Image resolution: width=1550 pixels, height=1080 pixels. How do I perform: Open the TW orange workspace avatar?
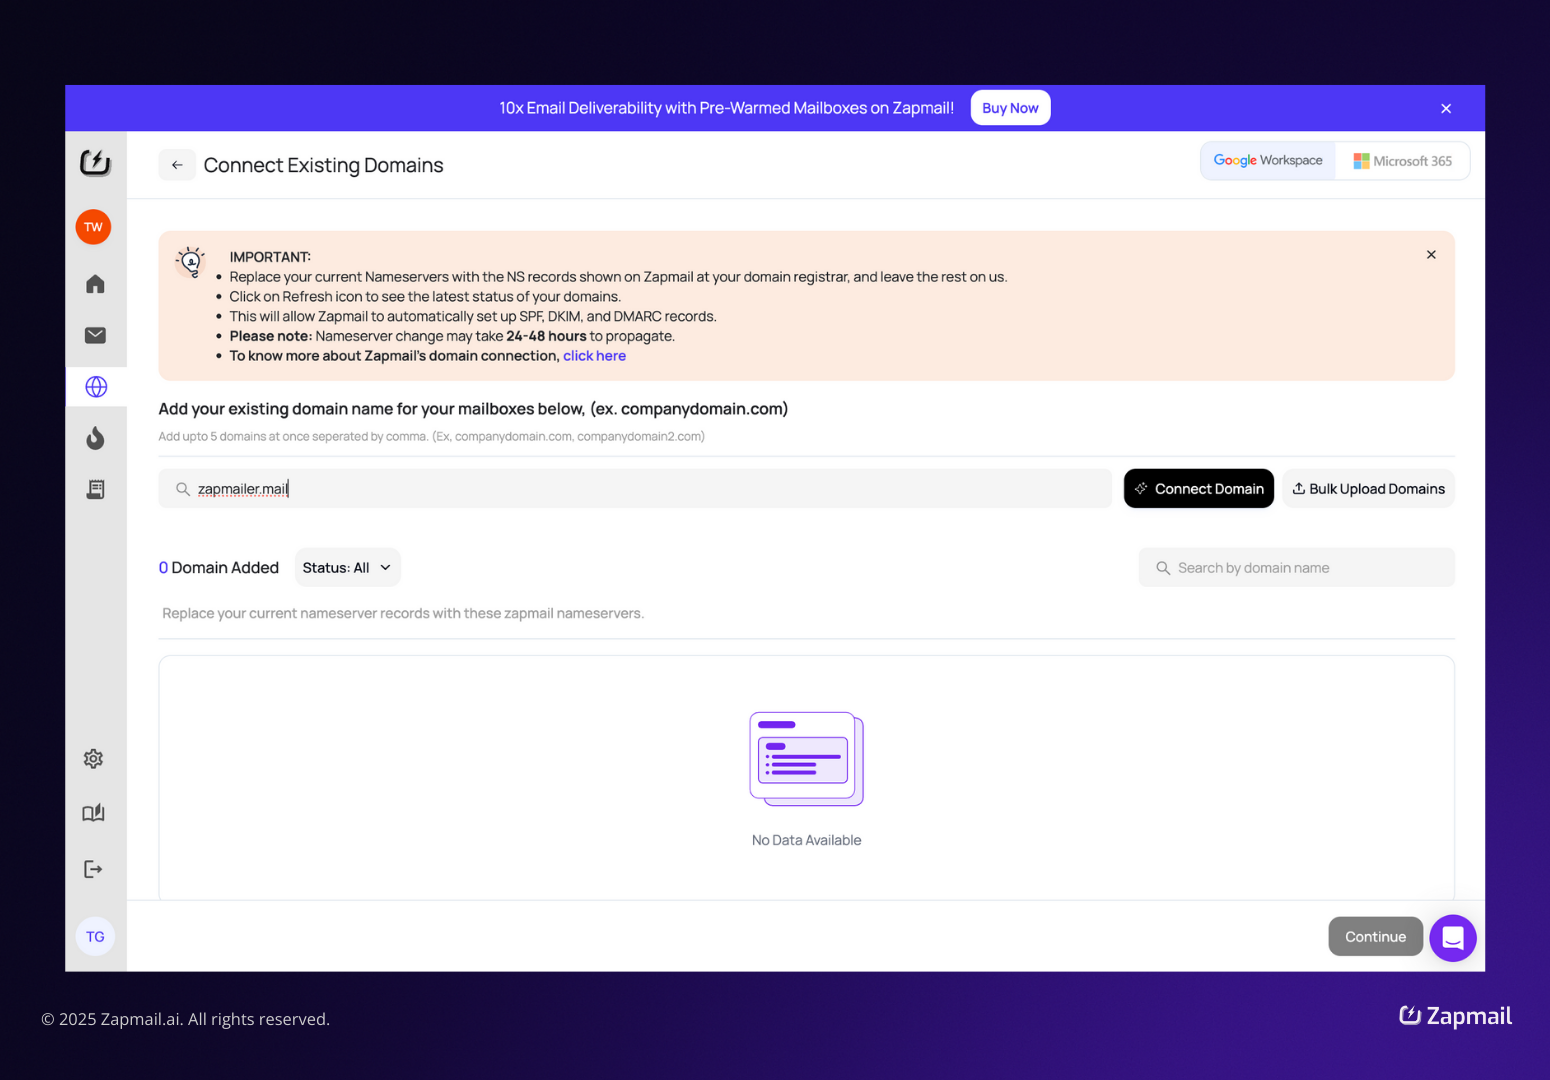tap(93, 227)
